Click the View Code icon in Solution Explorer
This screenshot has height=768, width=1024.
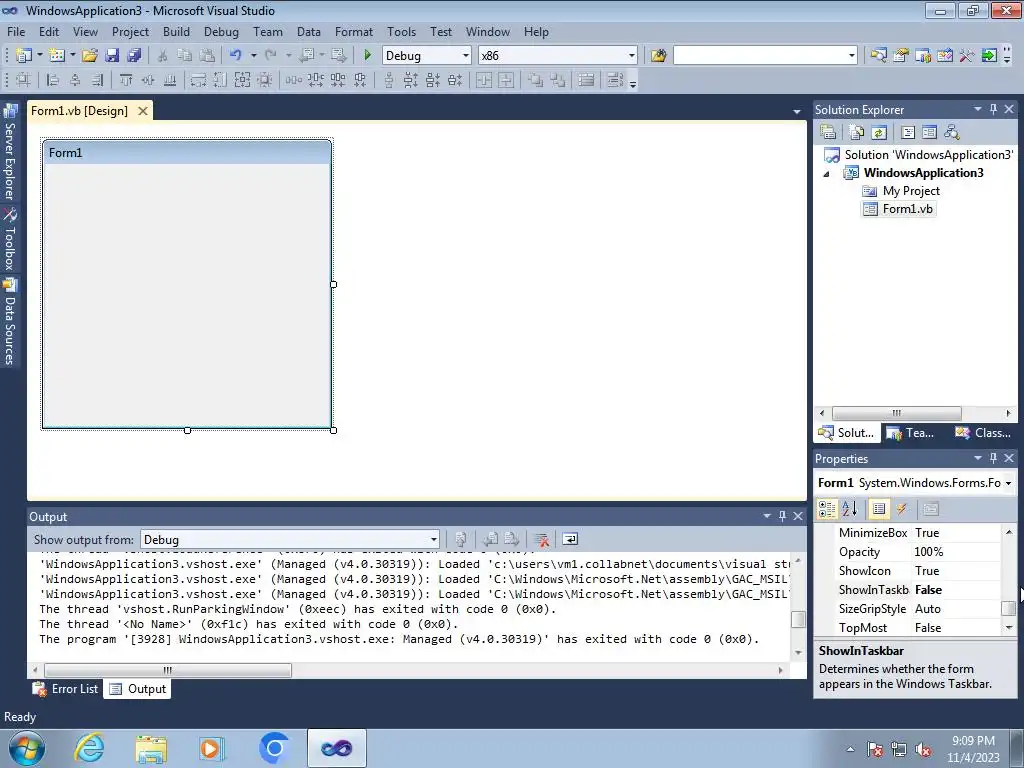(908, 133)
